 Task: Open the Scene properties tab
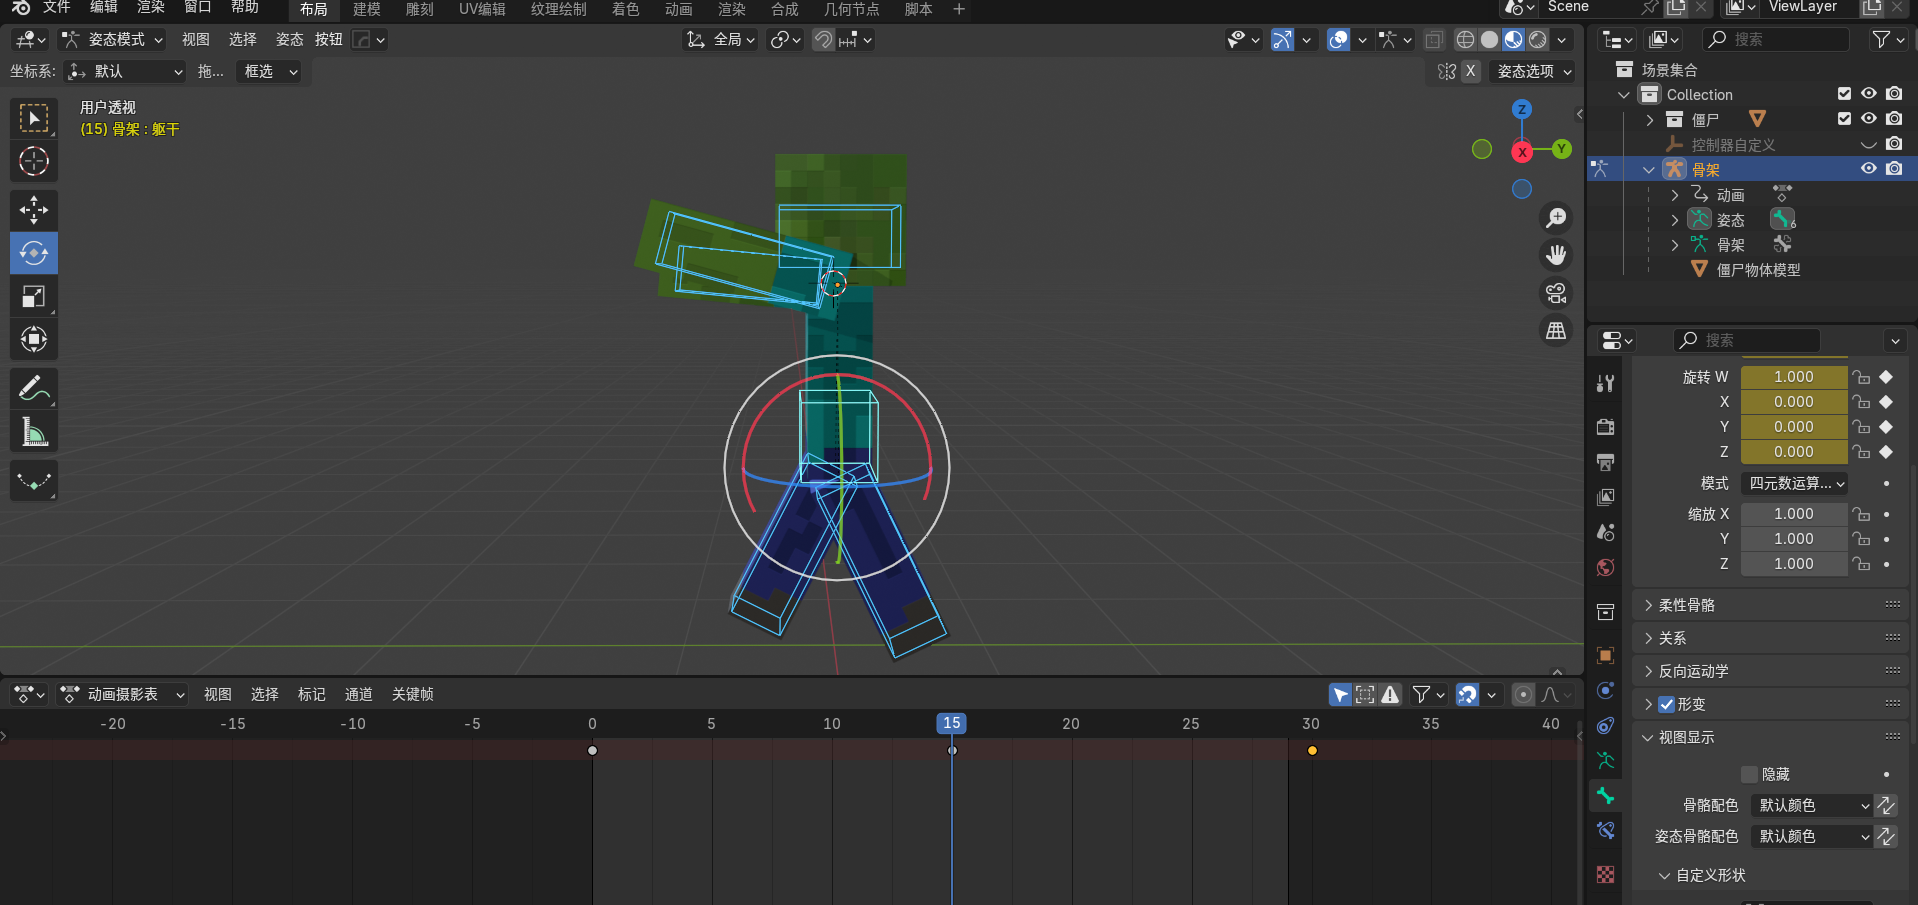1606,532
